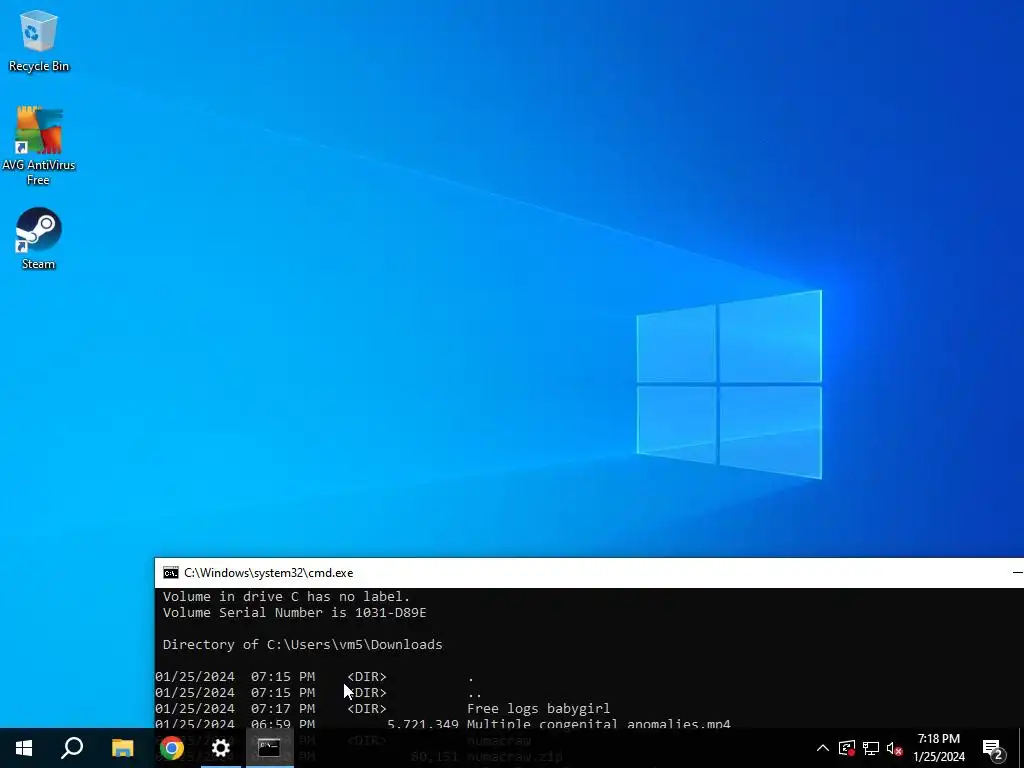
Task: Open Settings gear on the taskbar
Action: (221, 748)
